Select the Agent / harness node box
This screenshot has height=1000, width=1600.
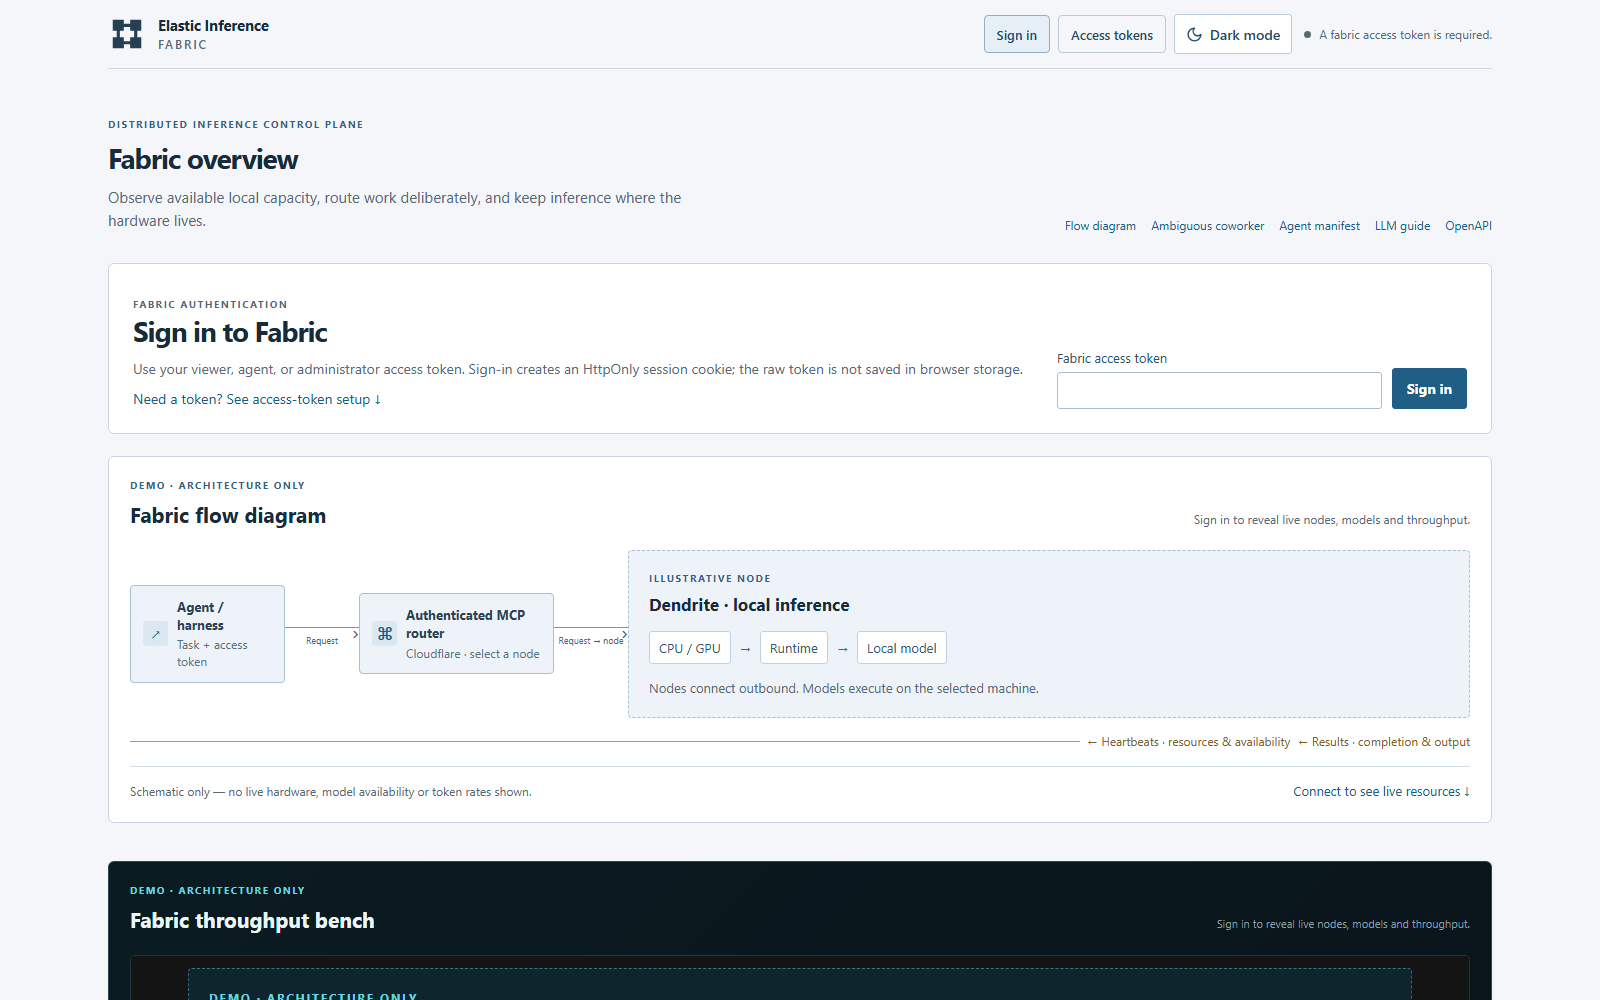tap(207, 634)
